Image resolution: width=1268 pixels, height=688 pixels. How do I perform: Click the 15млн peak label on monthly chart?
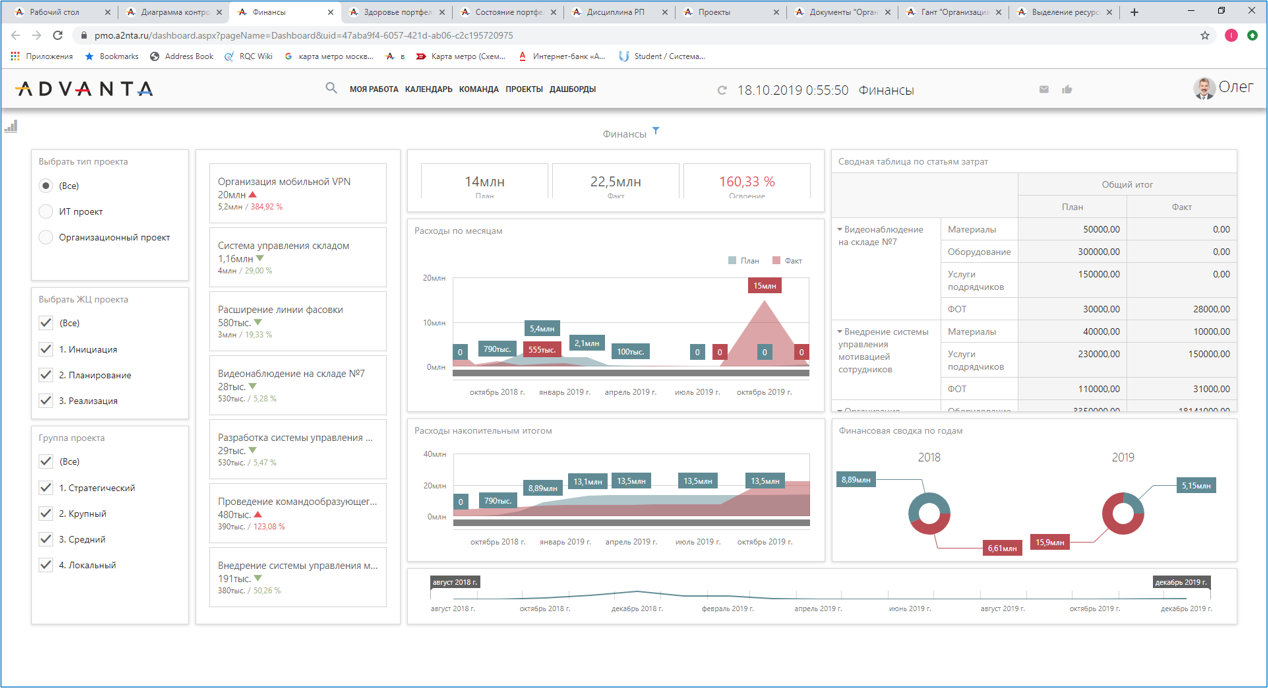[x=765, y=286]
